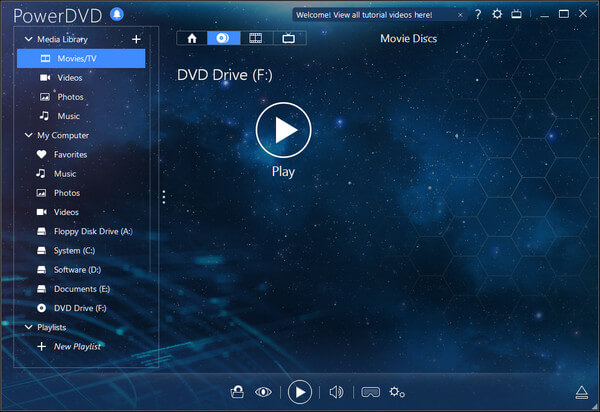Click the DVD Drive (F:) heading
Screen dimensions: 600x412
pos(225,75)
